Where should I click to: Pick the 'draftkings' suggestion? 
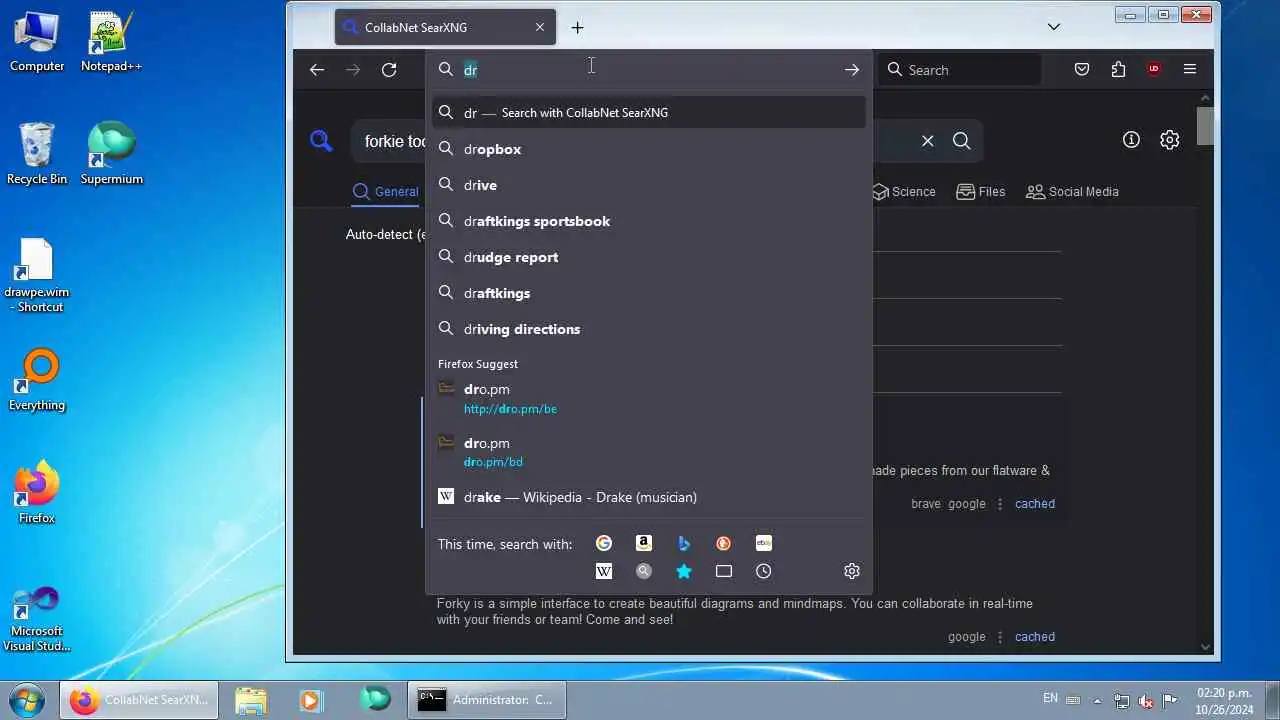point(649,293)
